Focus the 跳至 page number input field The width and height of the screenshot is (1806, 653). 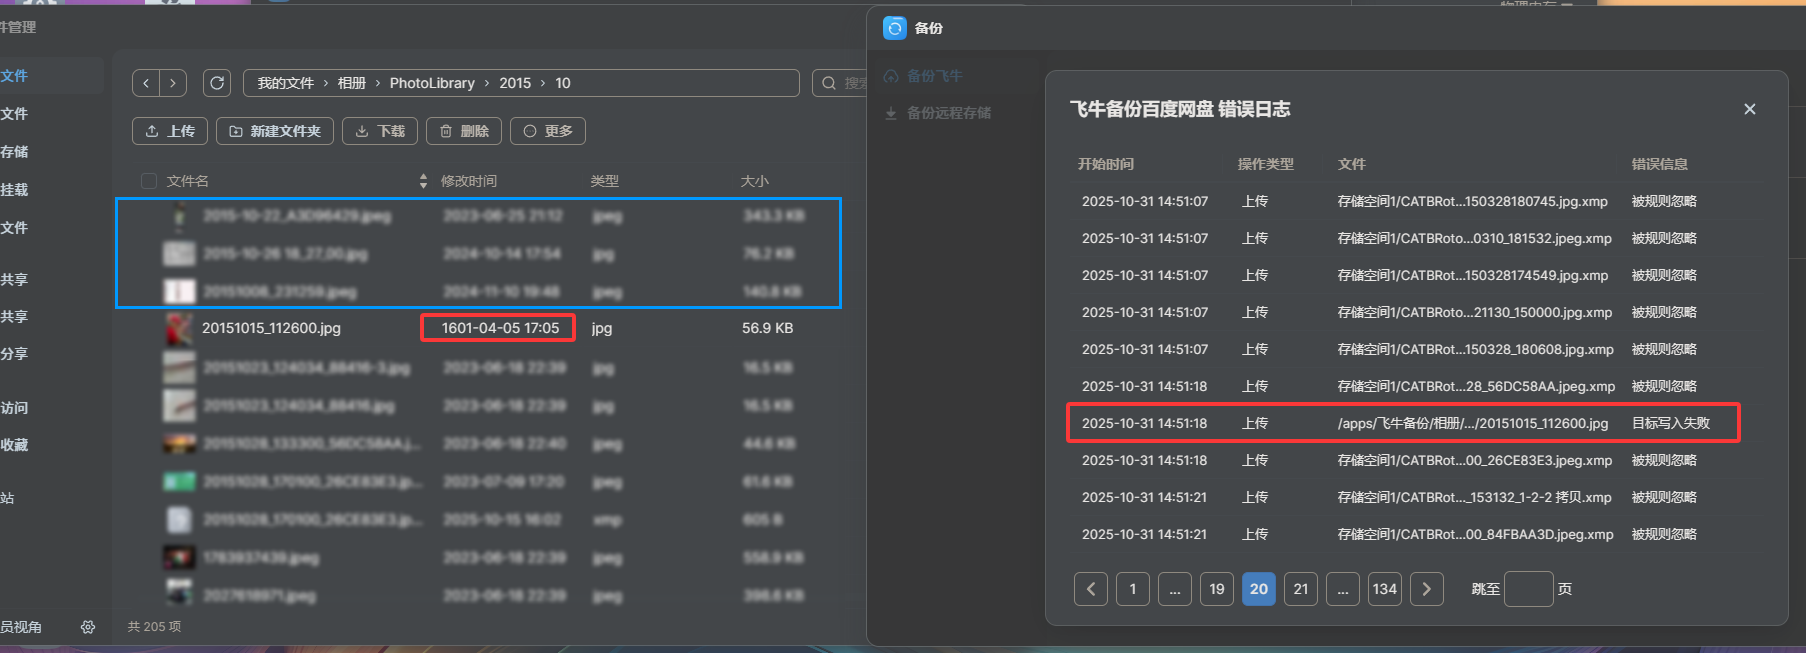[1529, 589]
